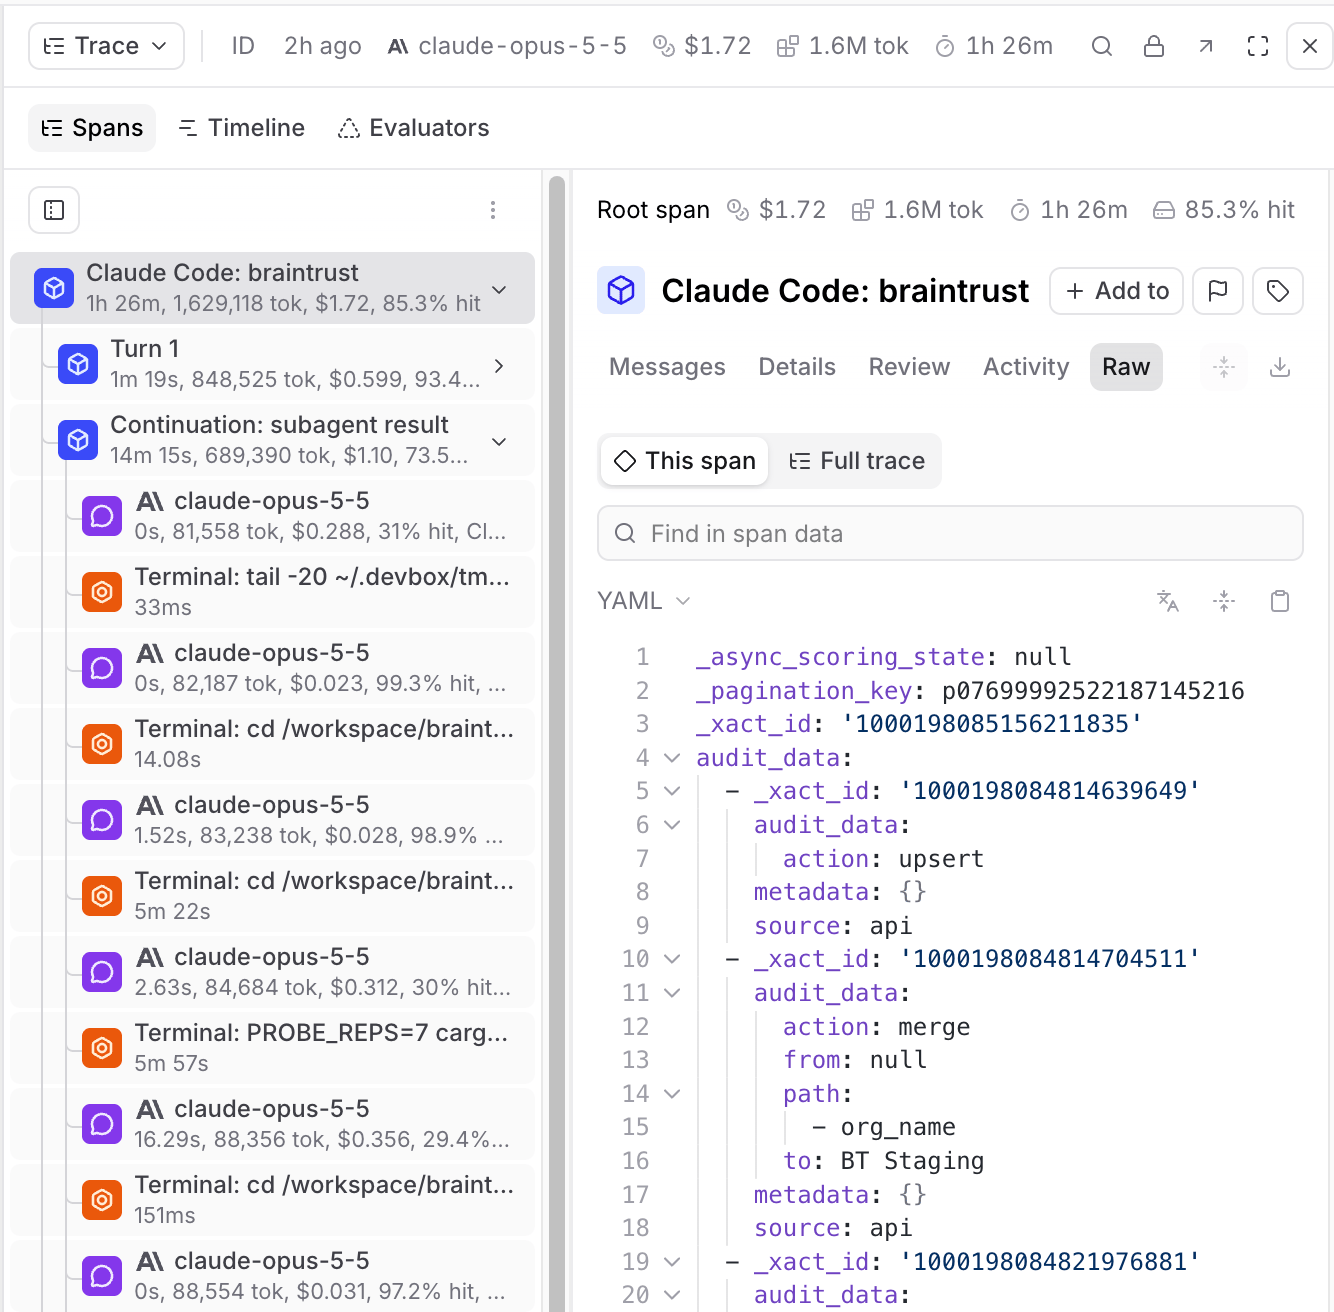Copy YAML to clipboard icon

(x=1280, y=601)
